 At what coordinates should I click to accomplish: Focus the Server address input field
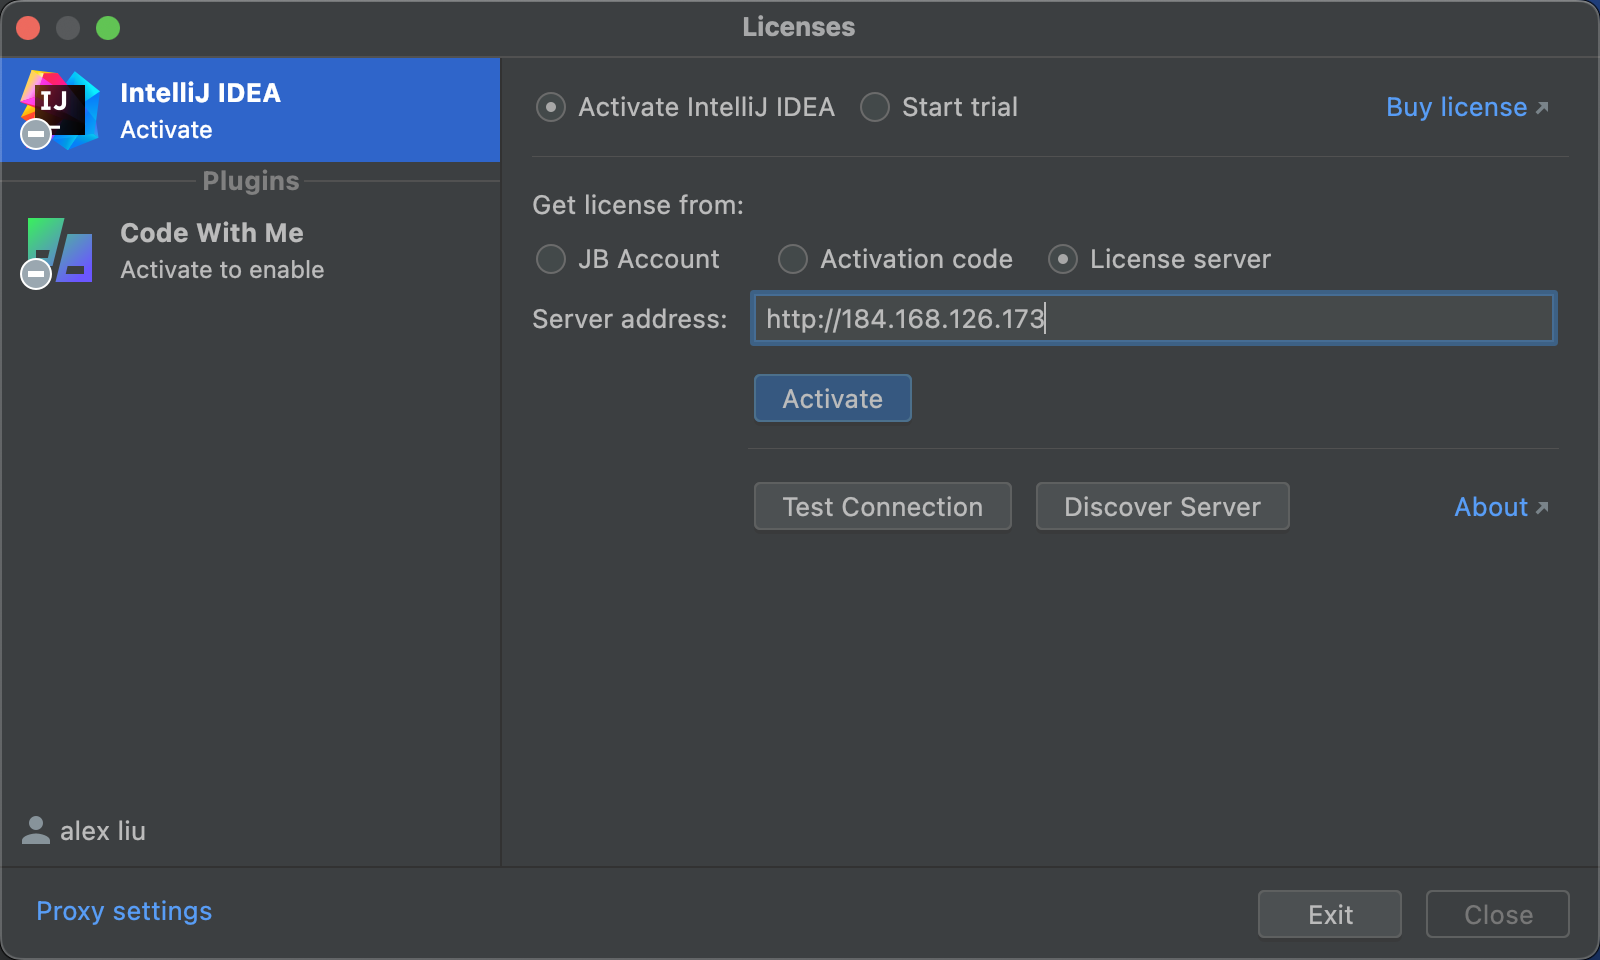click(1154, 318)
